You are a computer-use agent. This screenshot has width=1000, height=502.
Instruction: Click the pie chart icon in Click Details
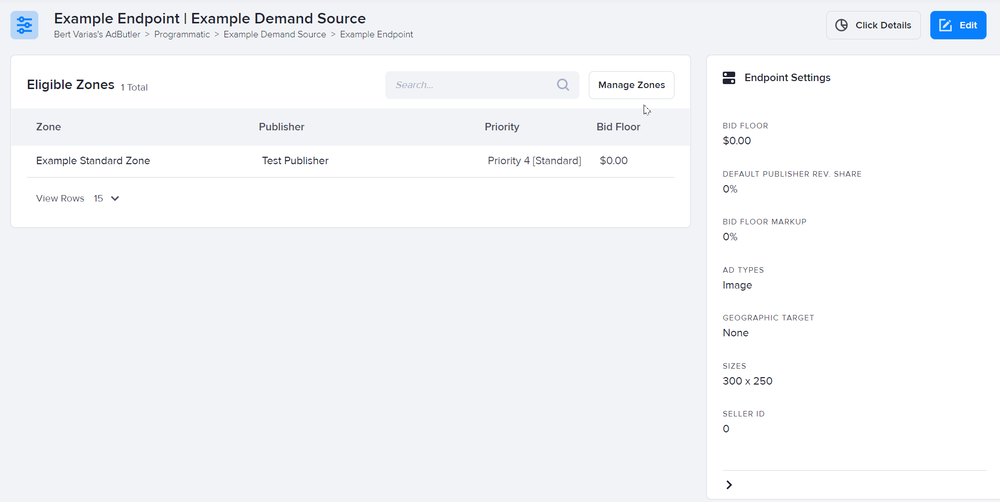tap(841, 26)
